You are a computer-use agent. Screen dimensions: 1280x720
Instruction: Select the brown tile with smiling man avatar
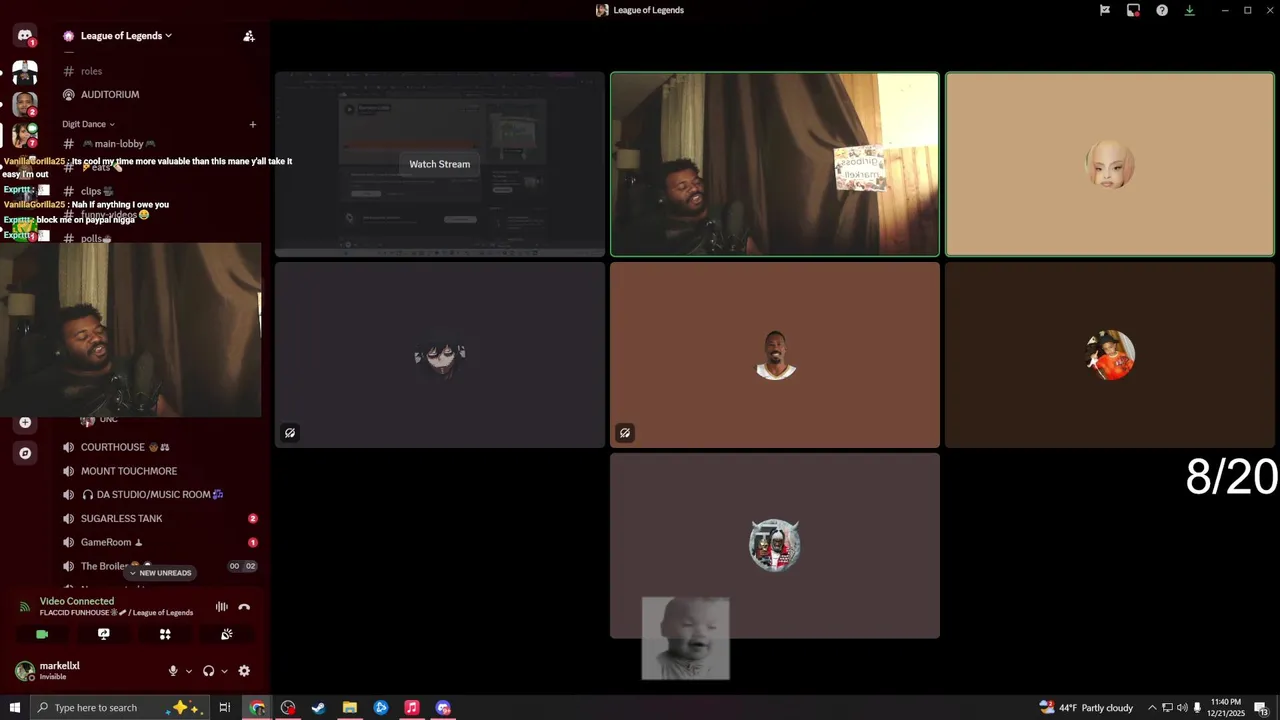(x=775, y=355)
